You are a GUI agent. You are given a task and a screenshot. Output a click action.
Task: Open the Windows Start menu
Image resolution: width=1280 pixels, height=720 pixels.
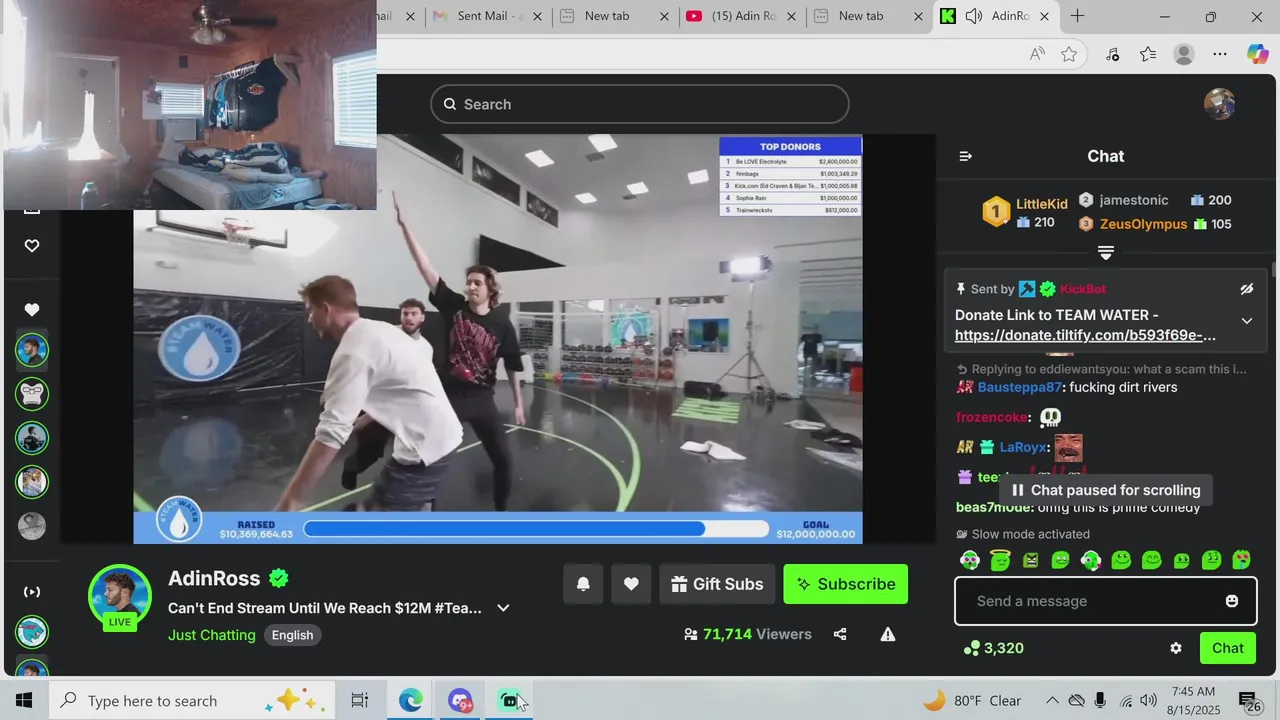24,701
